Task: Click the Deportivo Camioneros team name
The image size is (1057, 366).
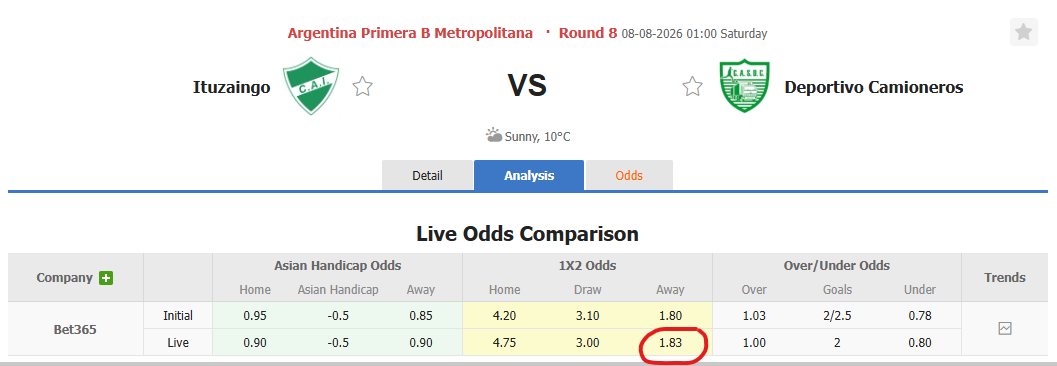Action: pos(874,87)
